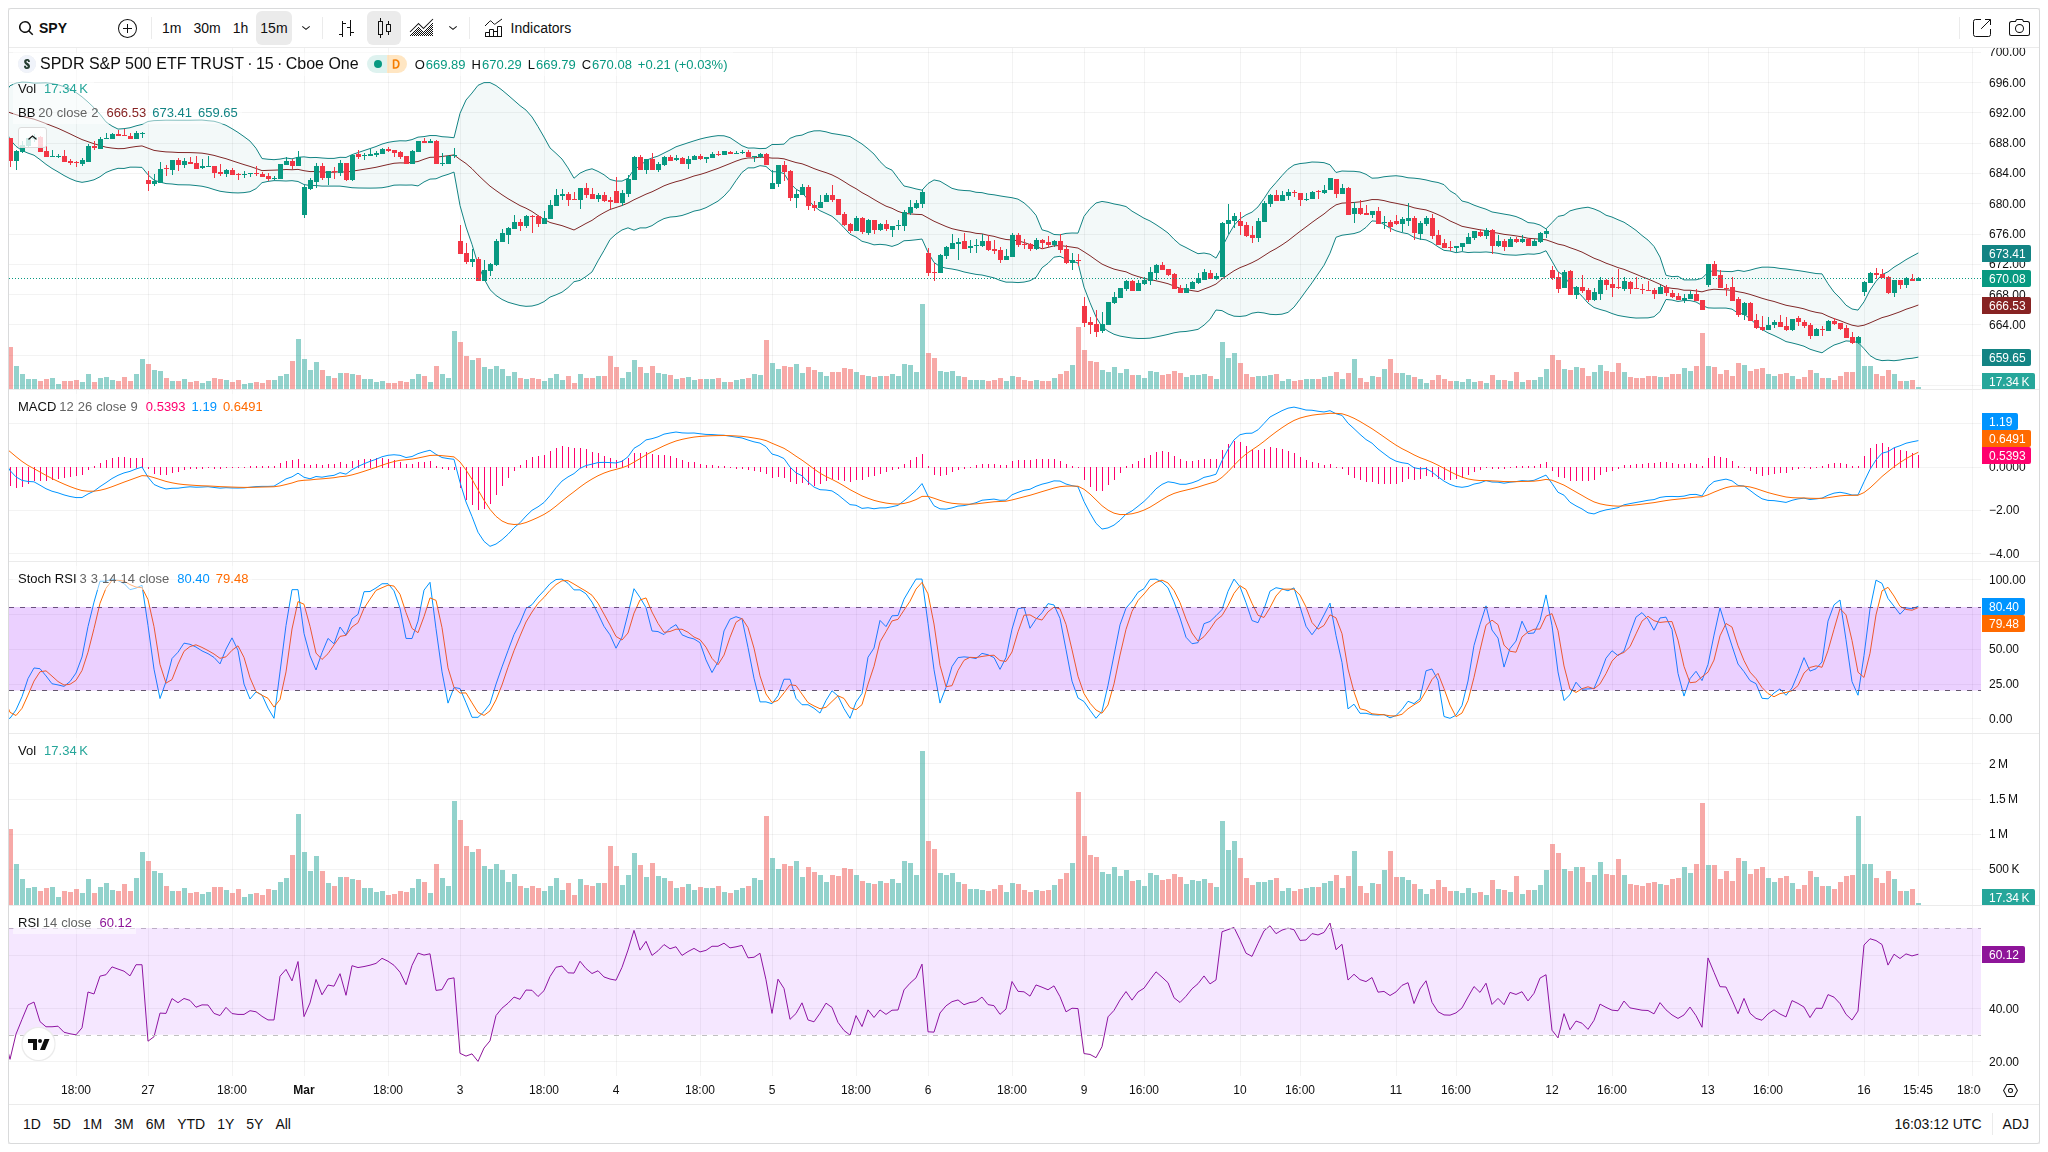Open the fullscreen popout icon

1981,28
